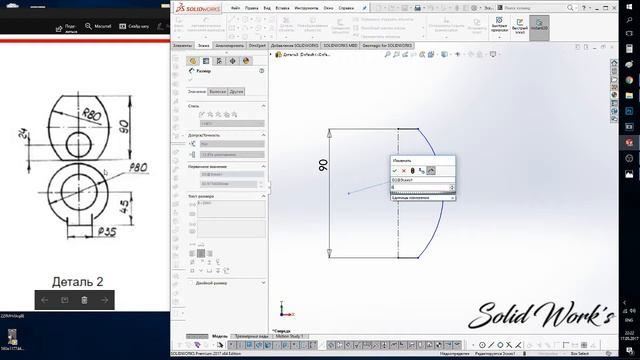Screen dimensions: 640x360
Task: Click the primary value numeric field
Action: tap(229, 184)
